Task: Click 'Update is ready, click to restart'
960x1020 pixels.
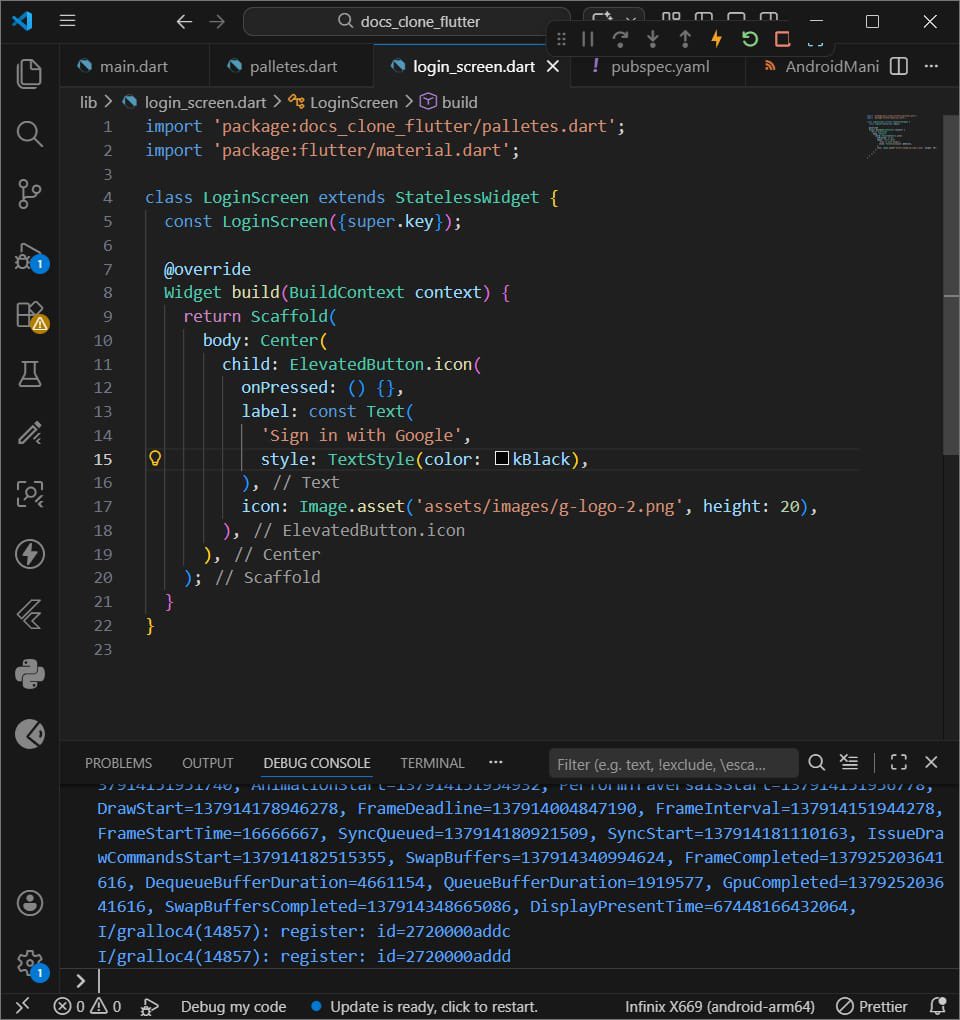Action: coord(424,1006)
